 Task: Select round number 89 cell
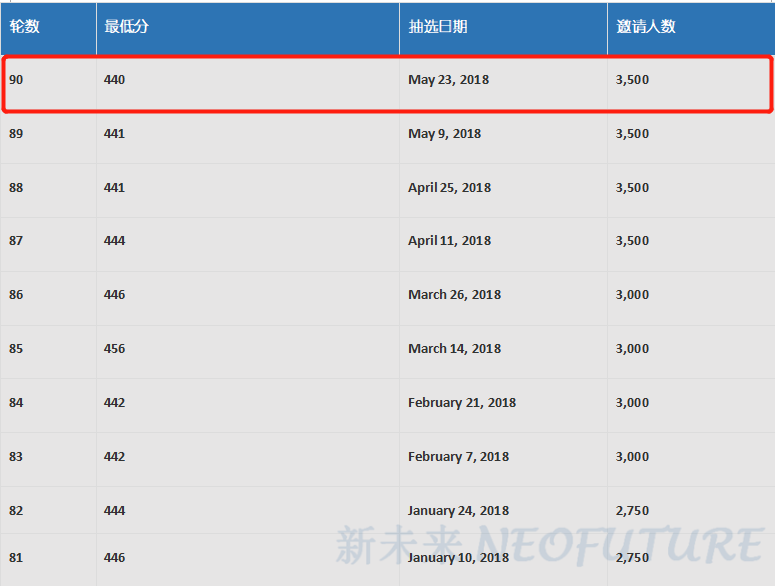(x=17, y=134)
